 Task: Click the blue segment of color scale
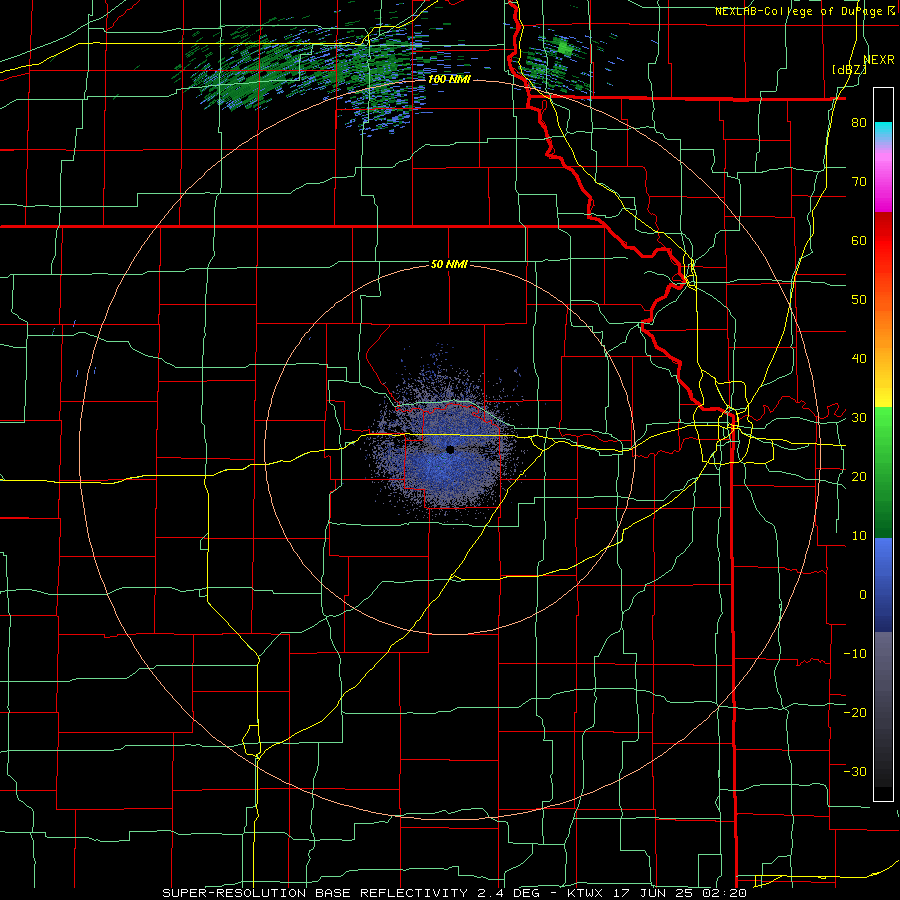tap(883, 585)
